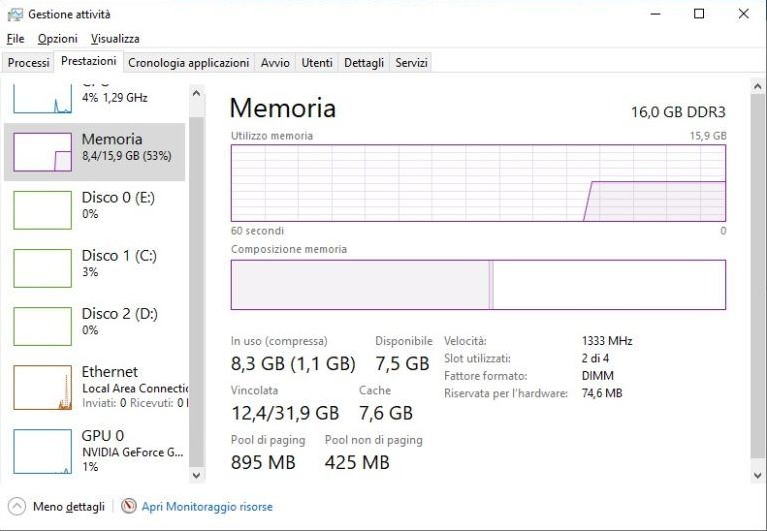
Task: Open the Avvio tab
Action: click(x=275, y=62)
